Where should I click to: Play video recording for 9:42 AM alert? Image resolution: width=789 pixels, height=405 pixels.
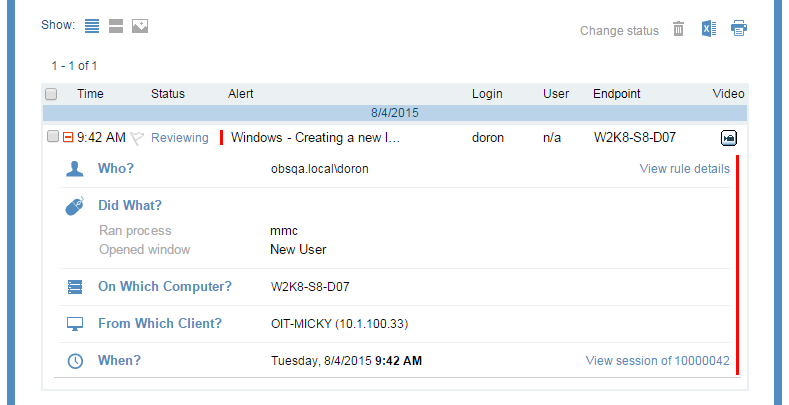[x=729, y=138]
